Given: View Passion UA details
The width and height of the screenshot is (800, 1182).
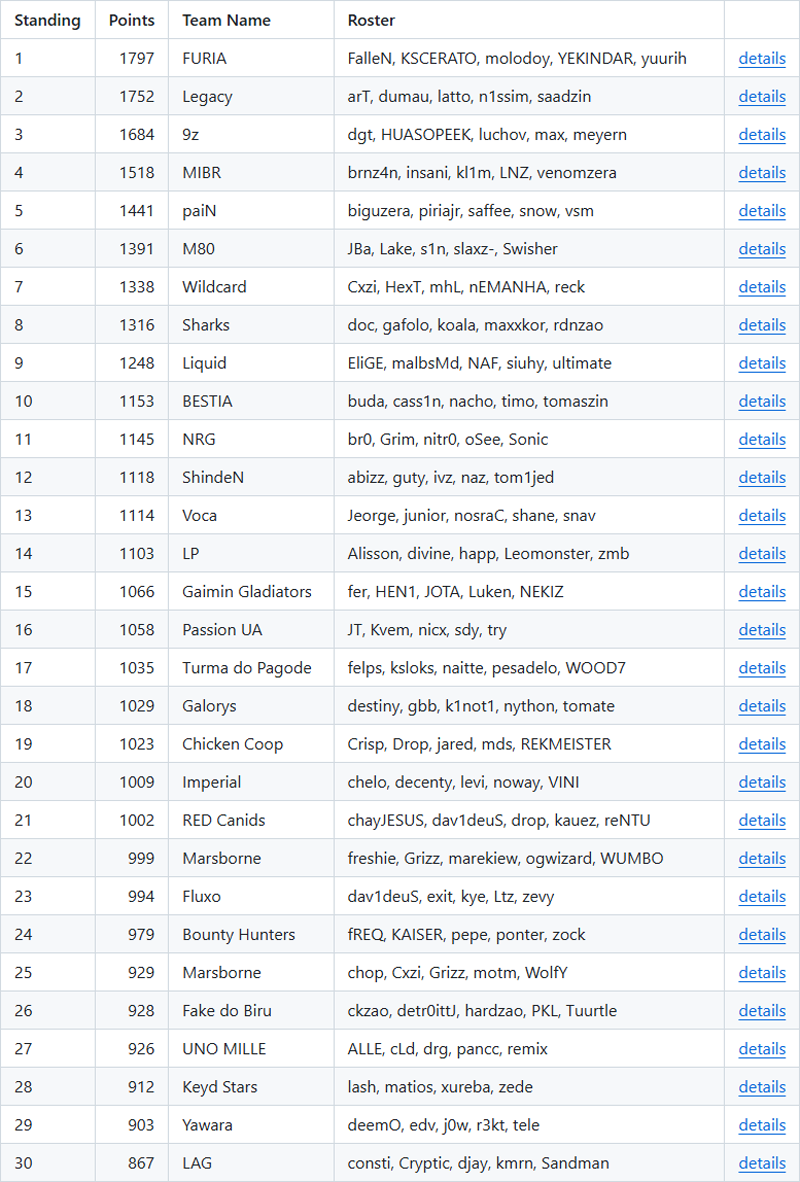Looking at the screenshot, I should [x=762, y=629].
